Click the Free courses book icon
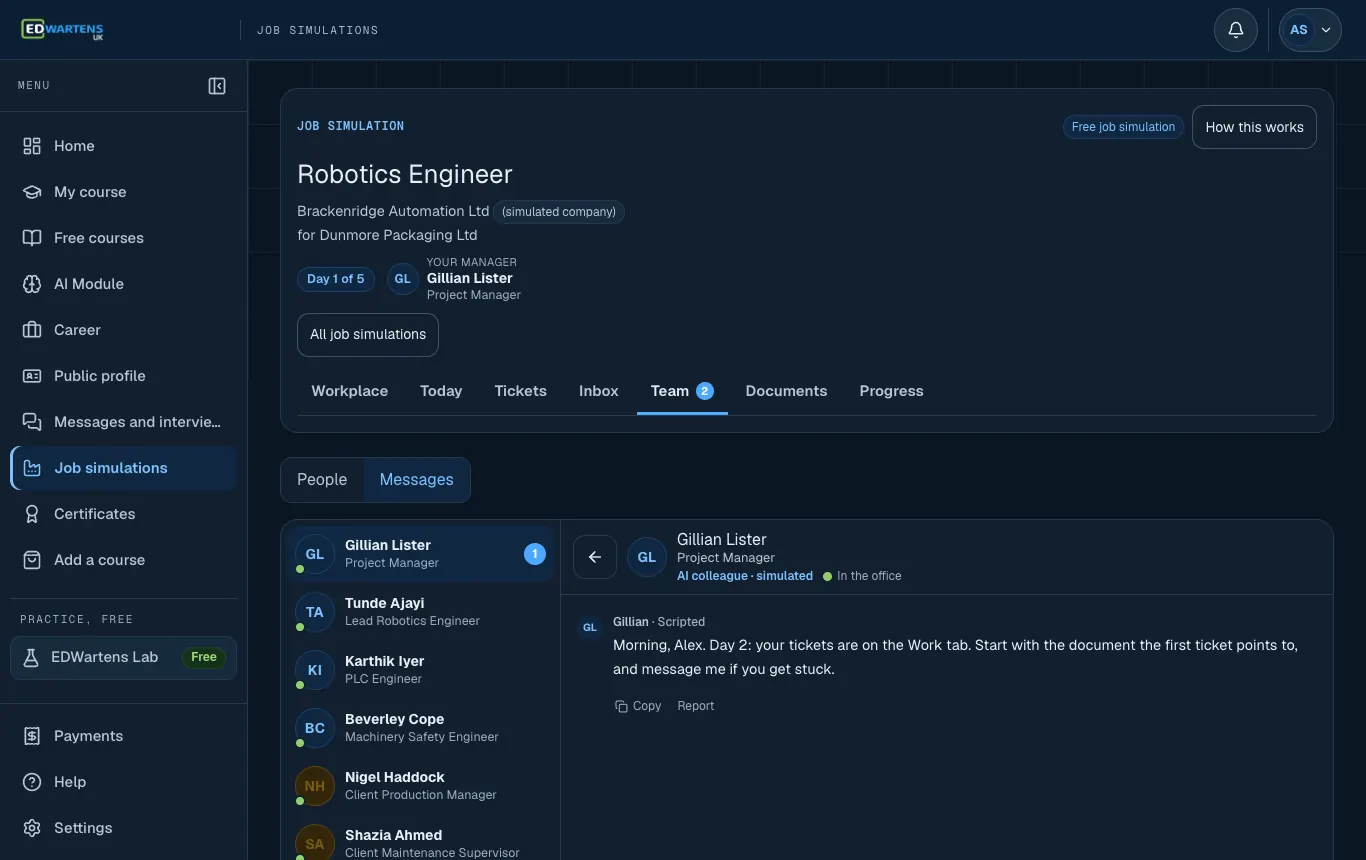This screenshot has height=860, width=1366. click(32, 238)
